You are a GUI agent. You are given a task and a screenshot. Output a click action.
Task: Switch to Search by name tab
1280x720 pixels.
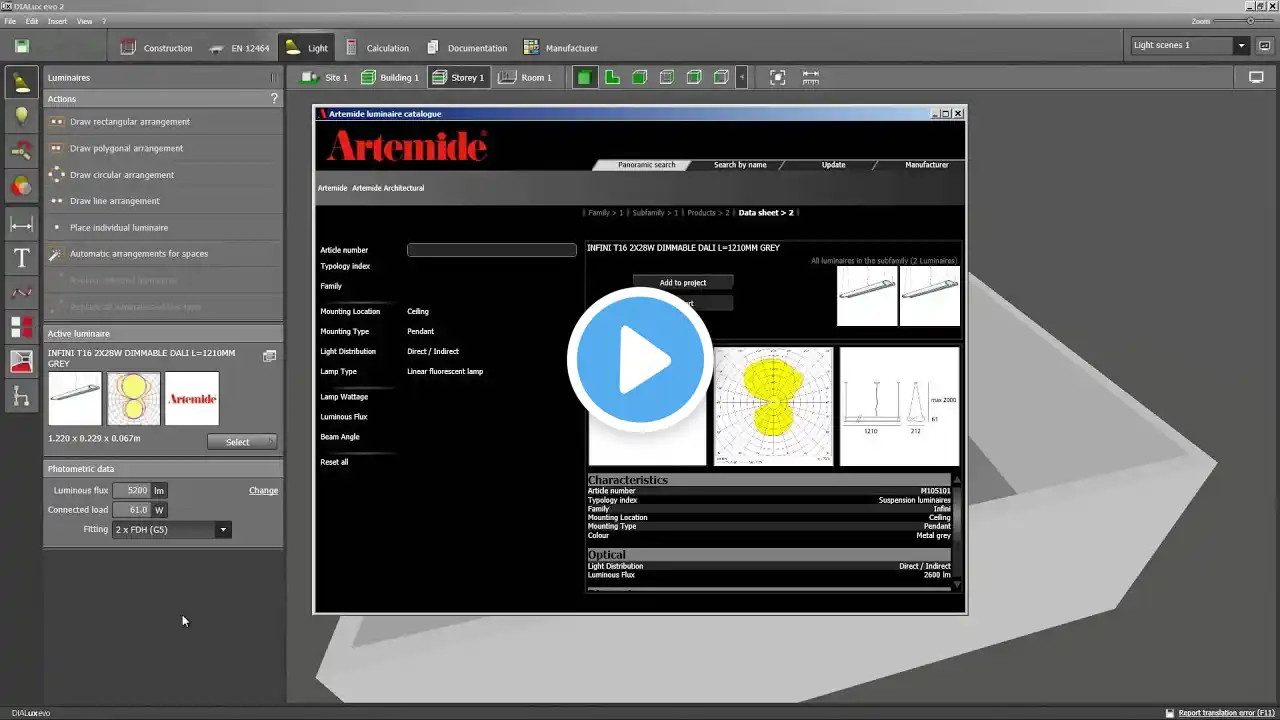[740, 165]
